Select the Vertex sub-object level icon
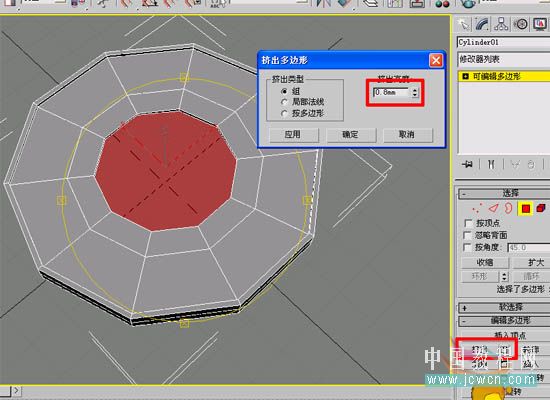This screenshot has height=400, width=550. (477, 208)
